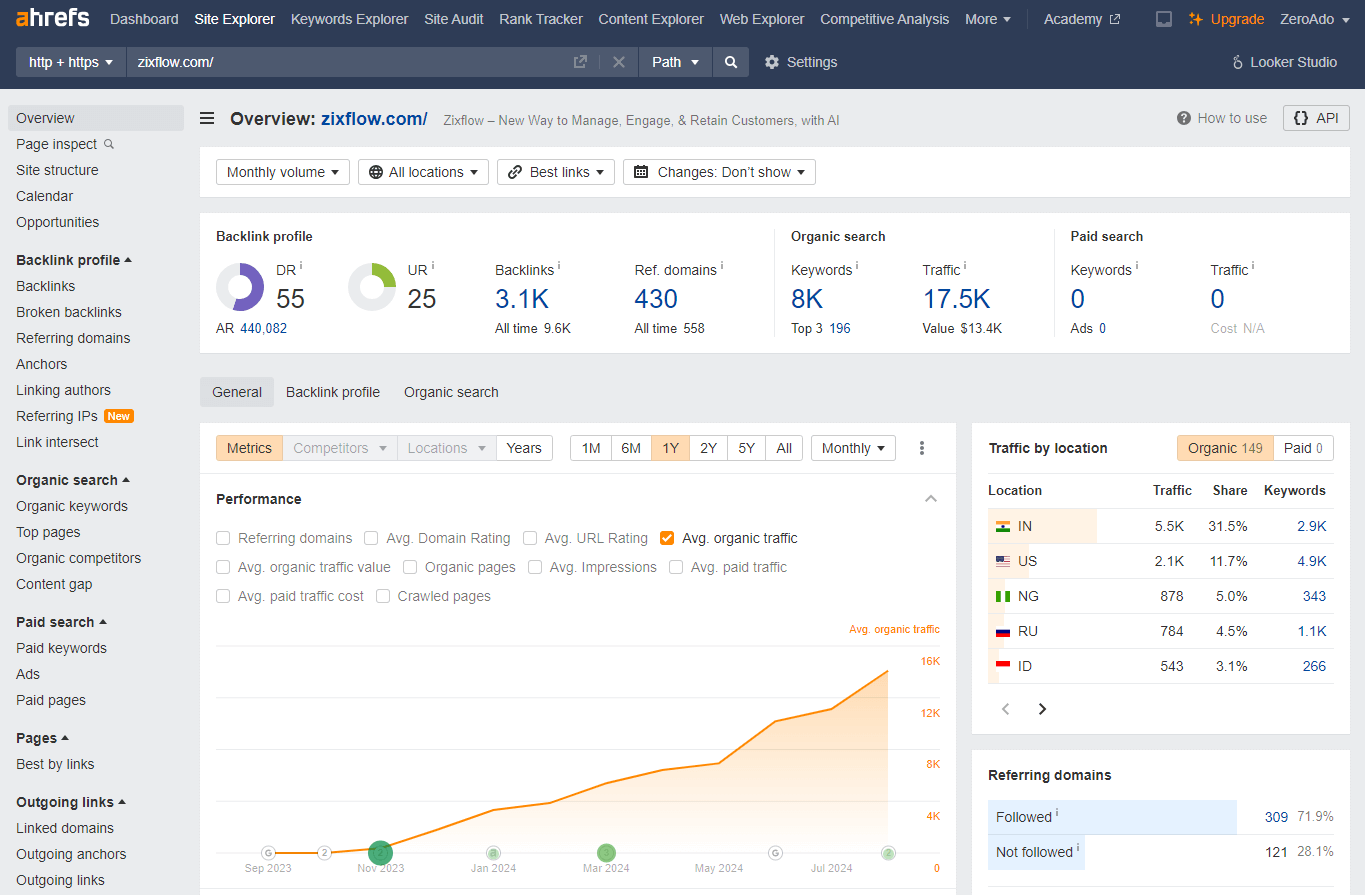Clear the URL field with X icon
Image resolution: width=1365 pixels, height=895 pixels.
tap(619, 62)
